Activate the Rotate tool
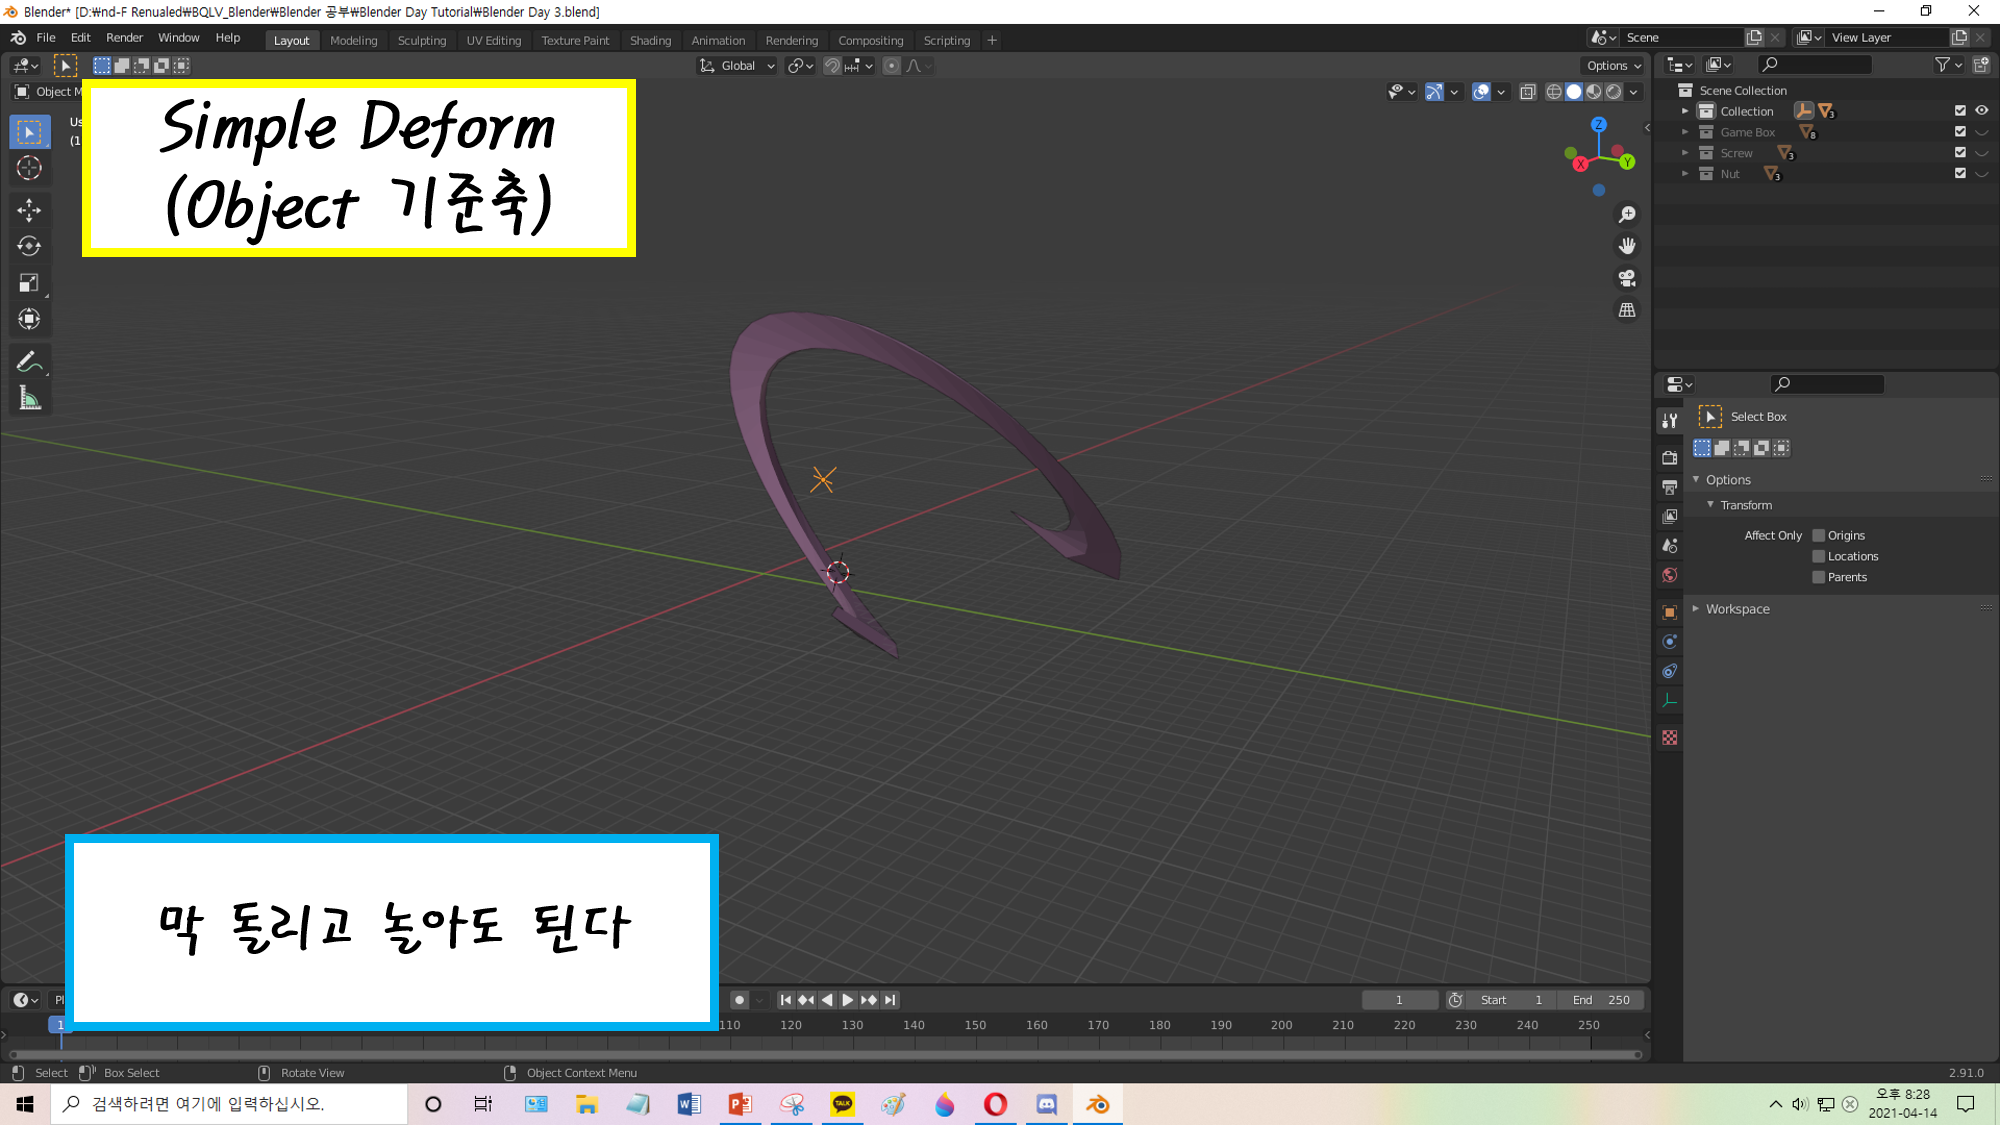Viewport: 2000px width, 1125px height. pyautogui.click(x=29, y=246)
